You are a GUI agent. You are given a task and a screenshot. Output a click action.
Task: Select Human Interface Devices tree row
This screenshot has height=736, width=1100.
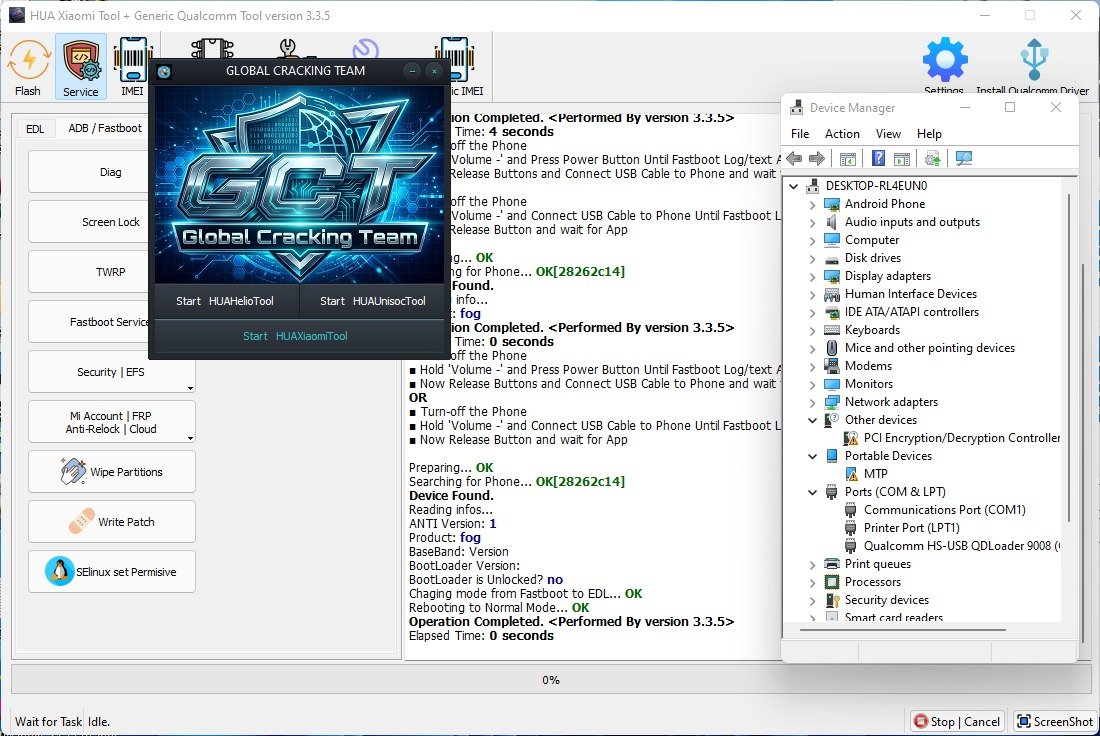911,294
